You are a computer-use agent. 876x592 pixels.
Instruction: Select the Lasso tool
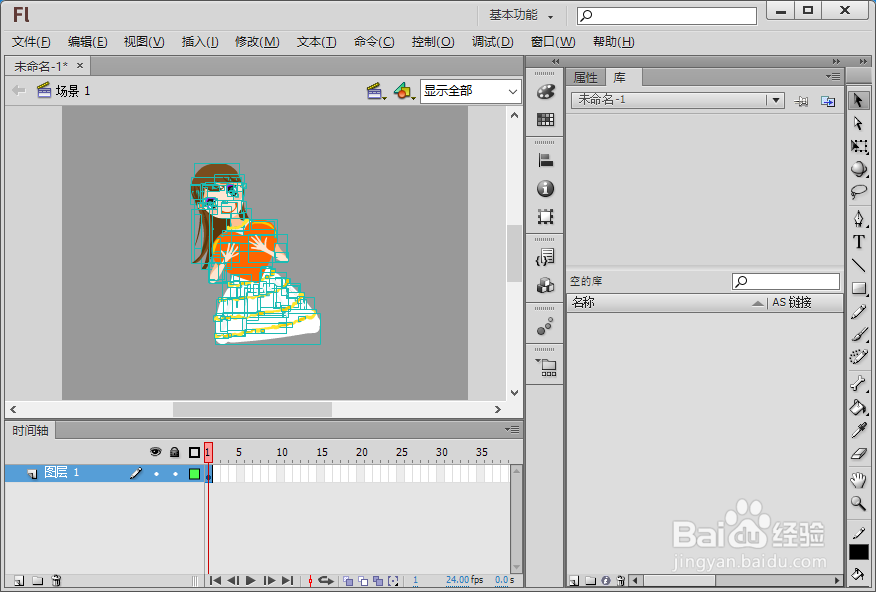[x=859, y=192]
